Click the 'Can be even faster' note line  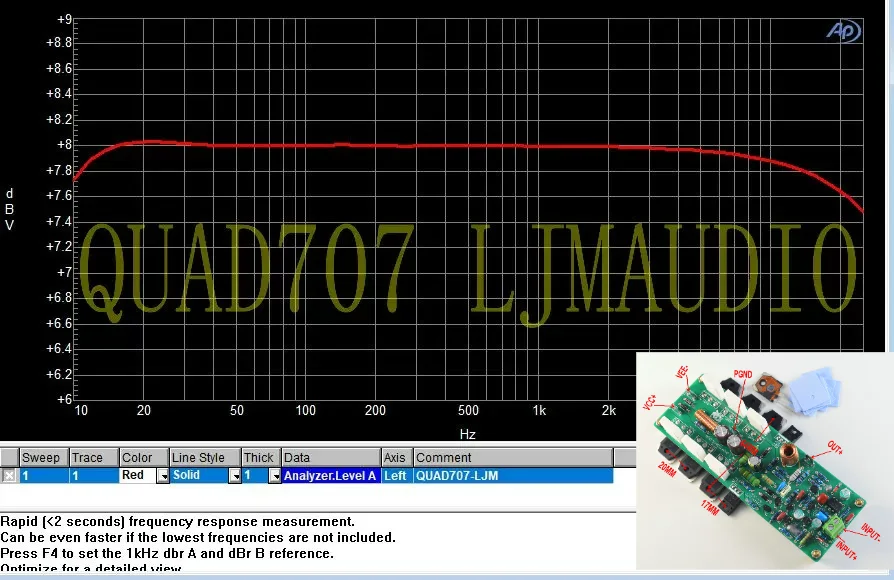point(198,537)
